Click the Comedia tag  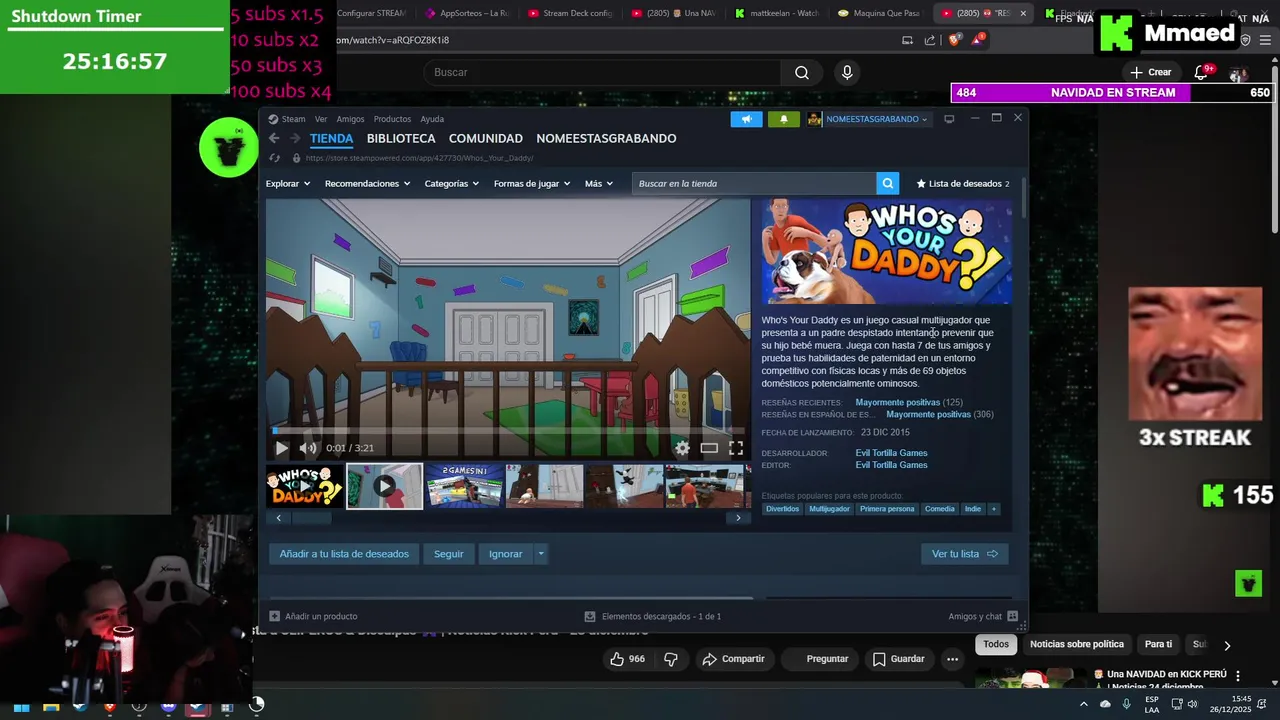939,509
